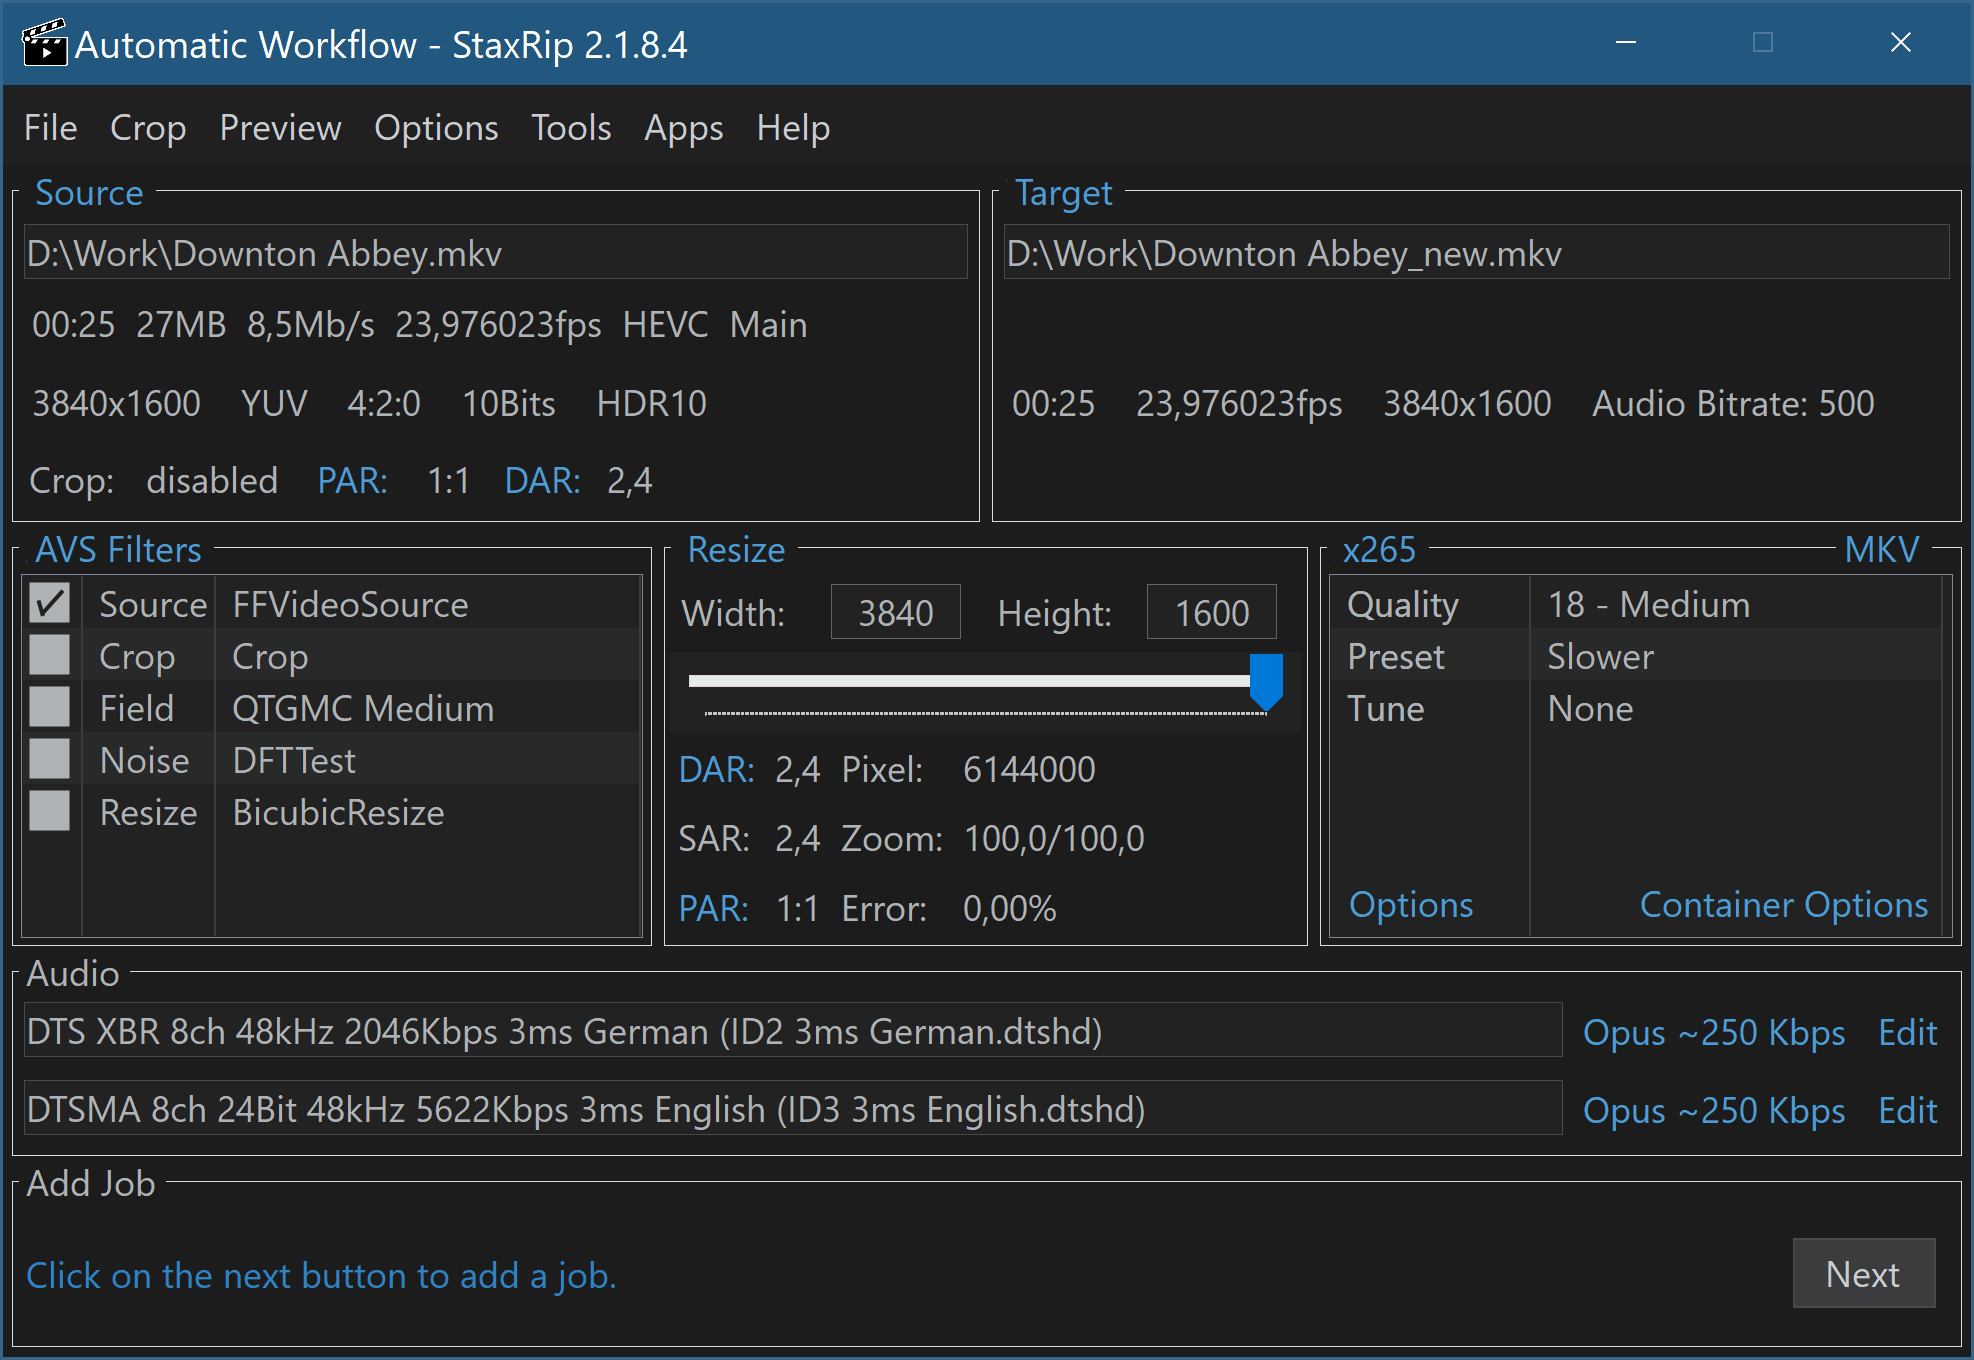Image resolution: width=1974 pixels, height=1360 pixels.
Task: Edit the German DTS audio track
Action: [1907, 1032]
